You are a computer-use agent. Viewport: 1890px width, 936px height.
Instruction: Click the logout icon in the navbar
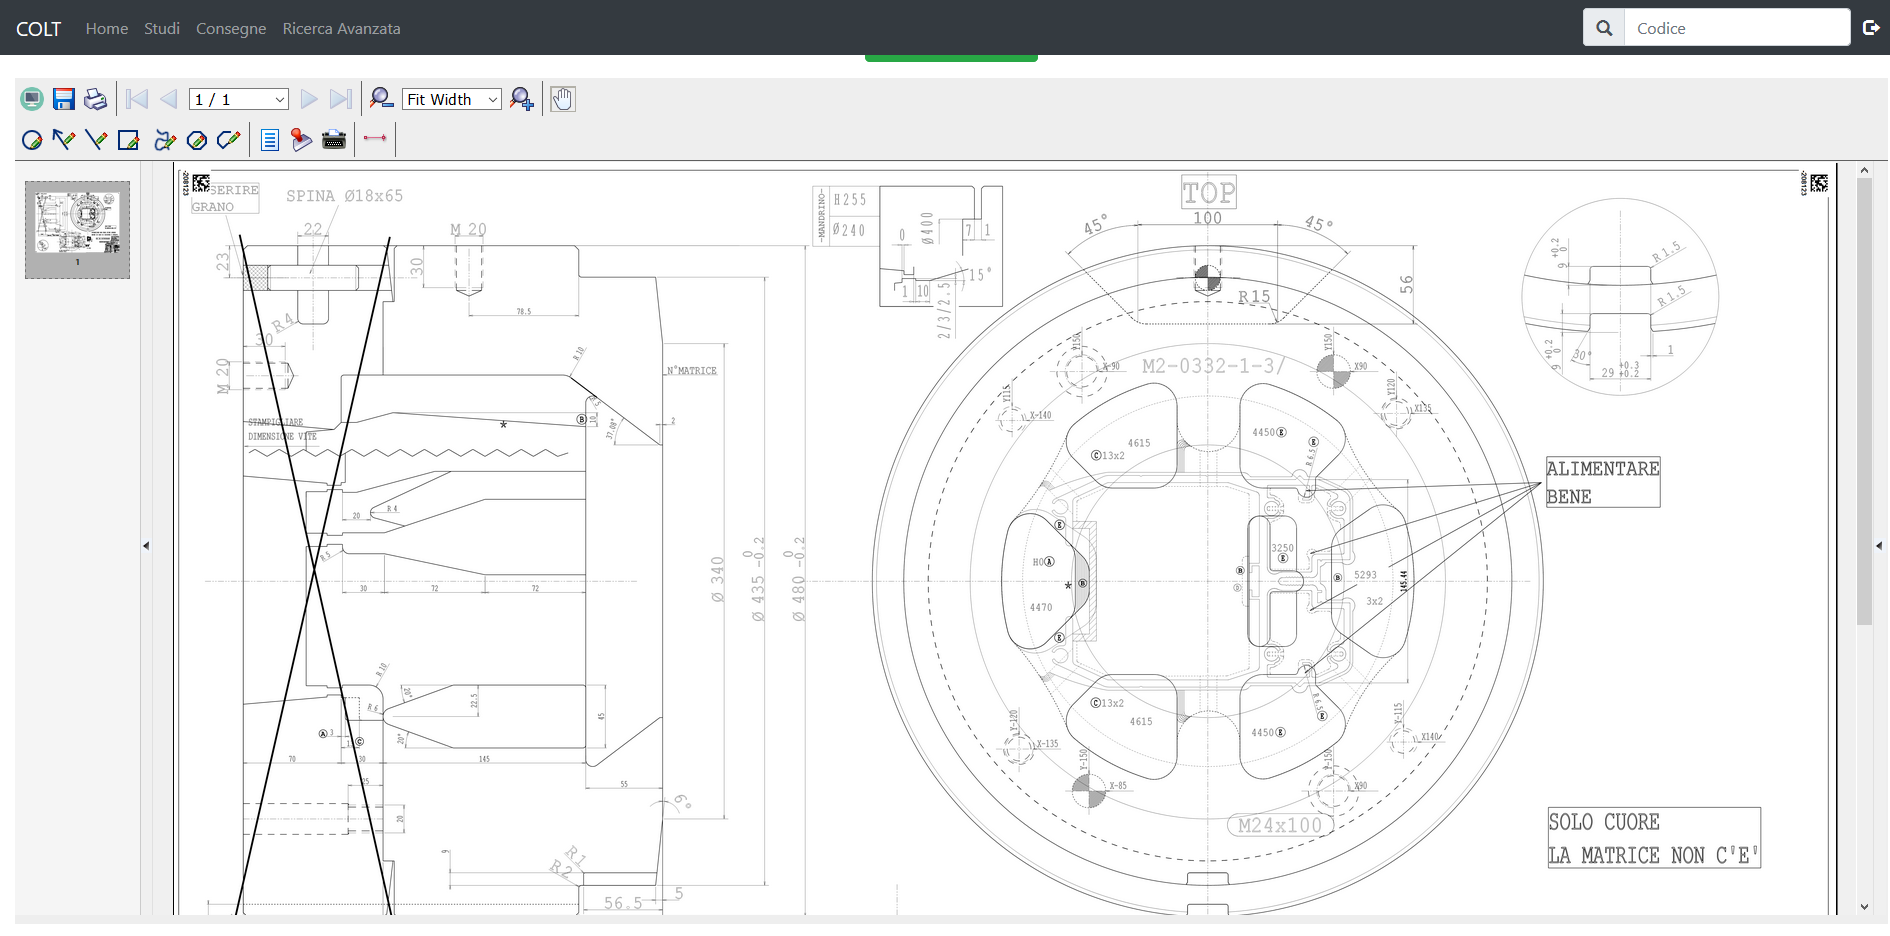click(1871, 28)
